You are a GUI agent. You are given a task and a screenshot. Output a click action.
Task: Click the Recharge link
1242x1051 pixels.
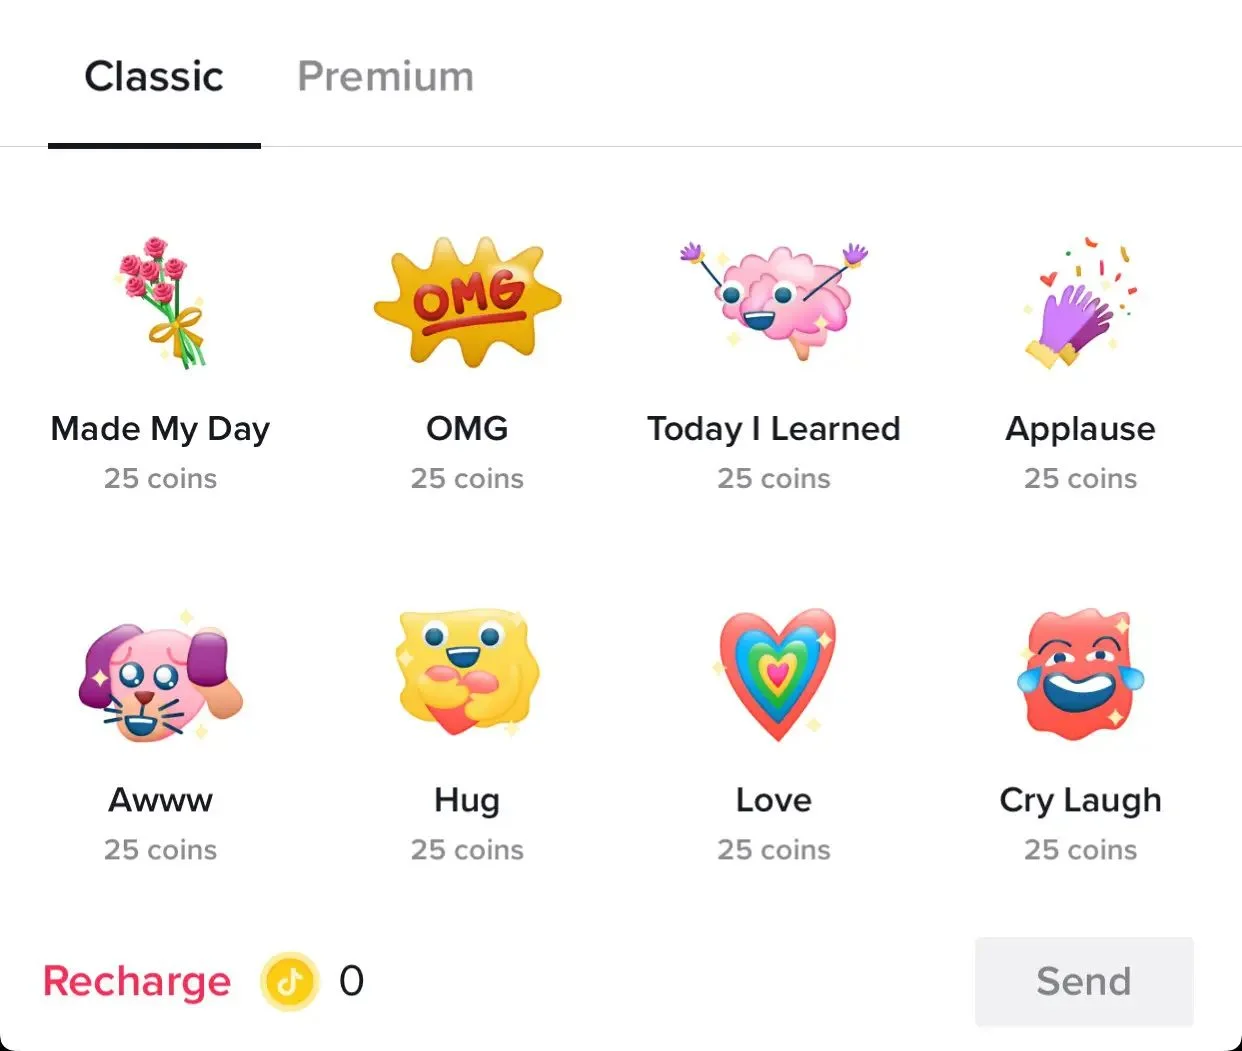pyautogui.click(x=137, y=981)
